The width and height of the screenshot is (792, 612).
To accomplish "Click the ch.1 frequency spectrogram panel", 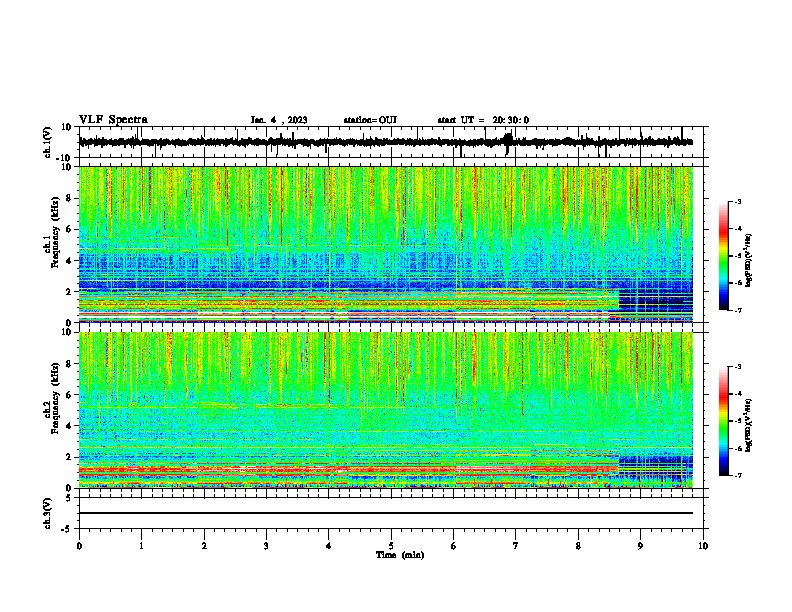I will [386, 244].
